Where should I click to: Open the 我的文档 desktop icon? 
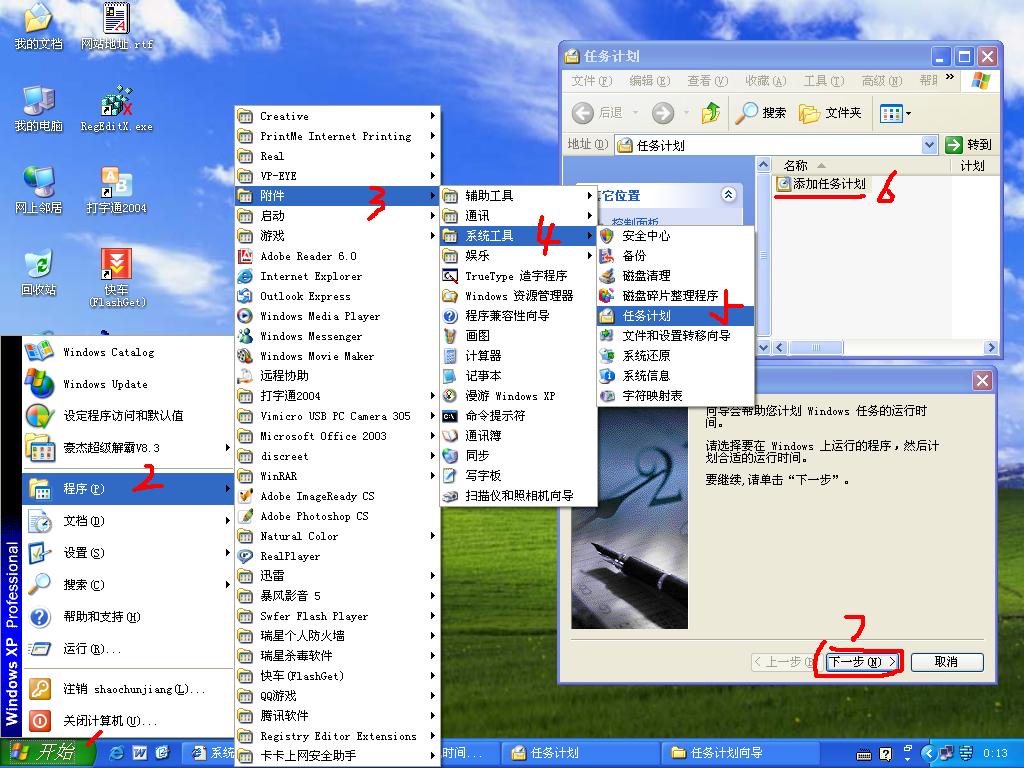point(38,26)
